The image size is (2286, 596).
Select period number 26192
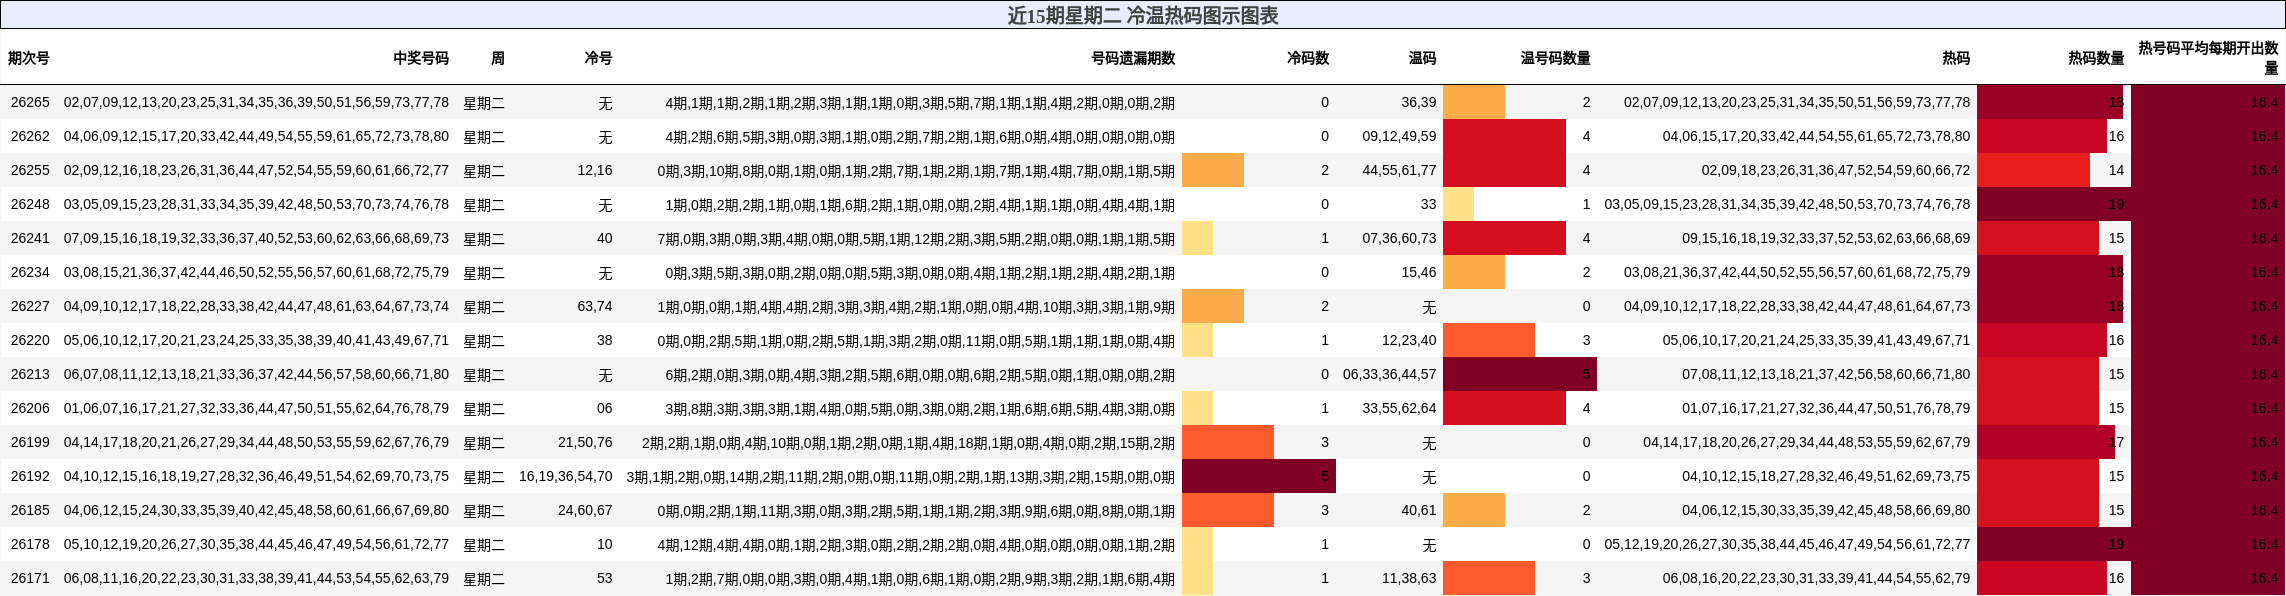pos(30,476)
